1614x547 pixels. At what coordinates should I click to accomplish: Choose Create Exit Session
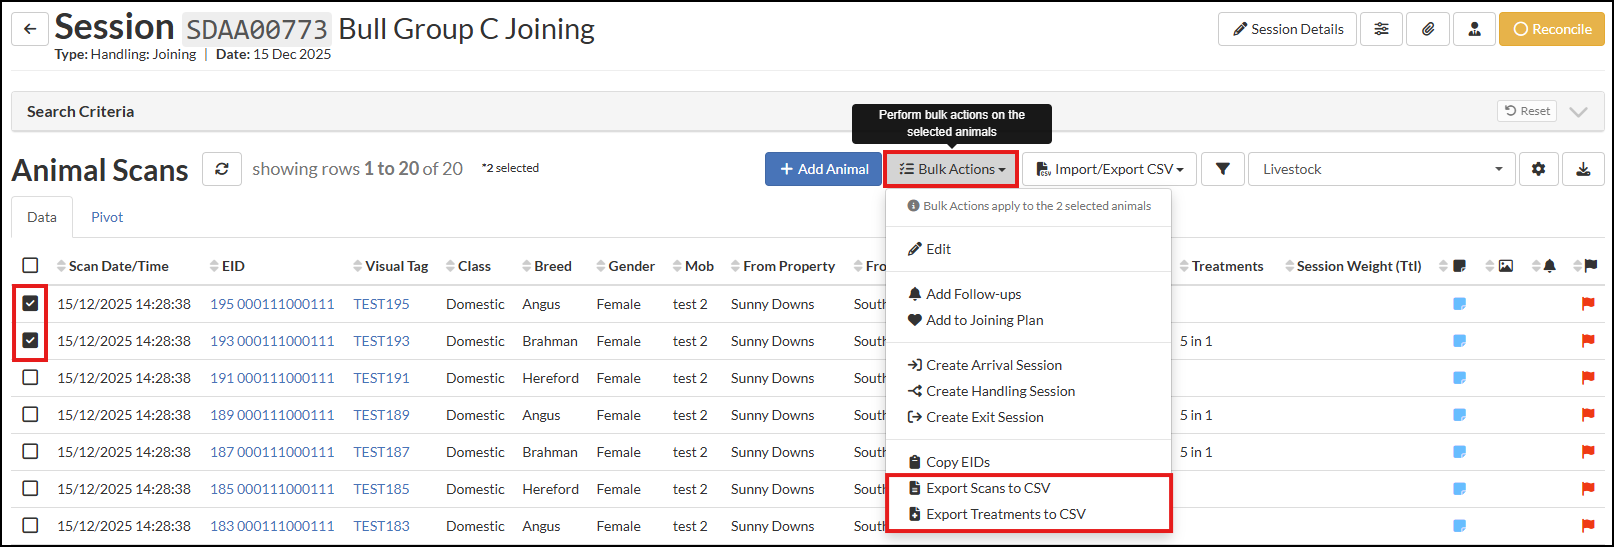(x=1029, y=417)
